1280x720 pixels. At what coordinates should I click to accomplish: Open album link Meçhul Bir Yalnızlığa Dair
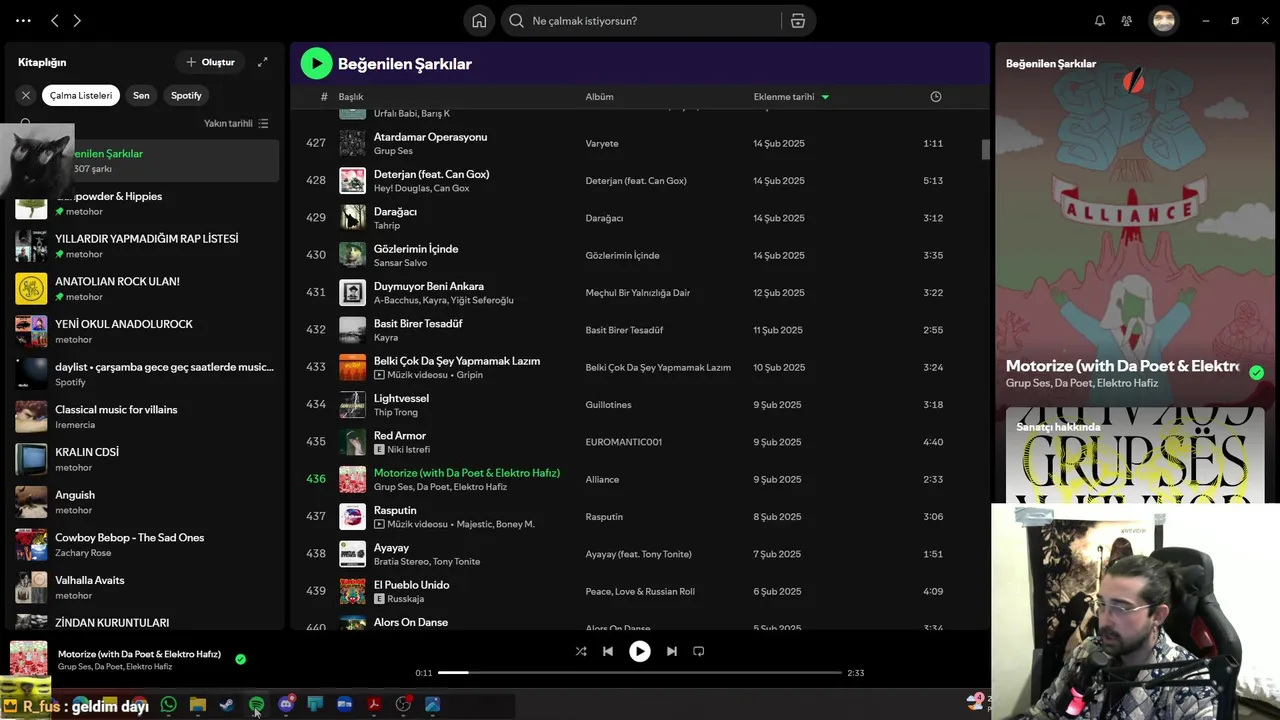click(x=637, y=293)
